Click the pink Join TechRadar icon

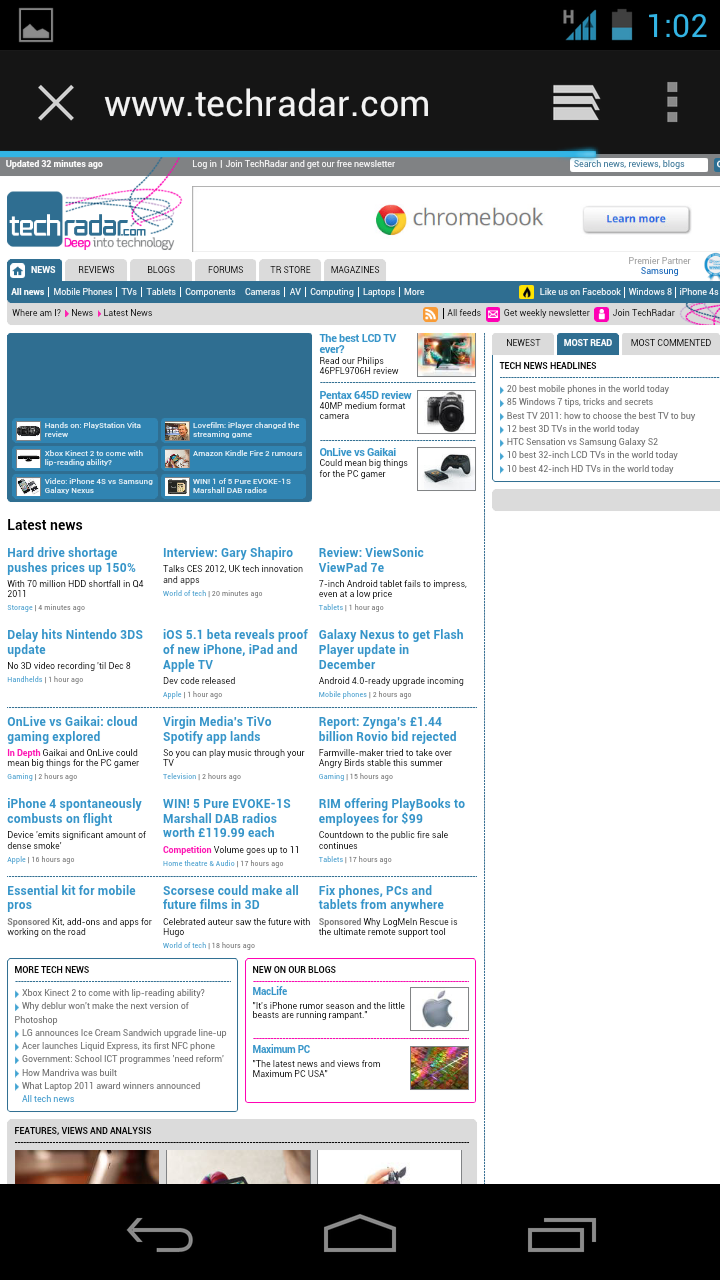pyautogui.click(x=601, y=314)
